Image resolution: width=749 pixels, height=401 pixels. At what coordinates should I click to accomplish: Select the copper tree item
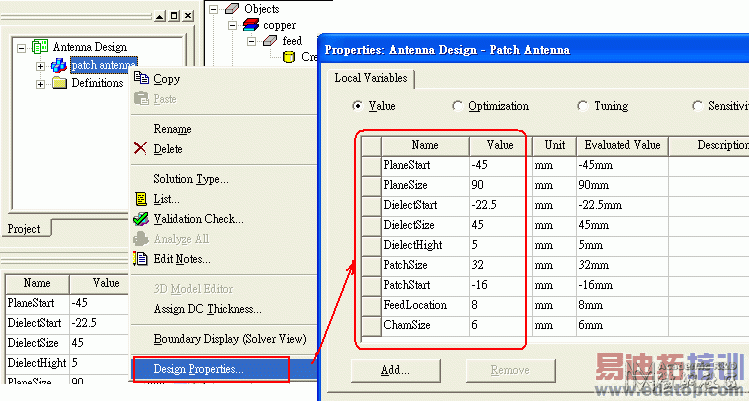point(279,25)
